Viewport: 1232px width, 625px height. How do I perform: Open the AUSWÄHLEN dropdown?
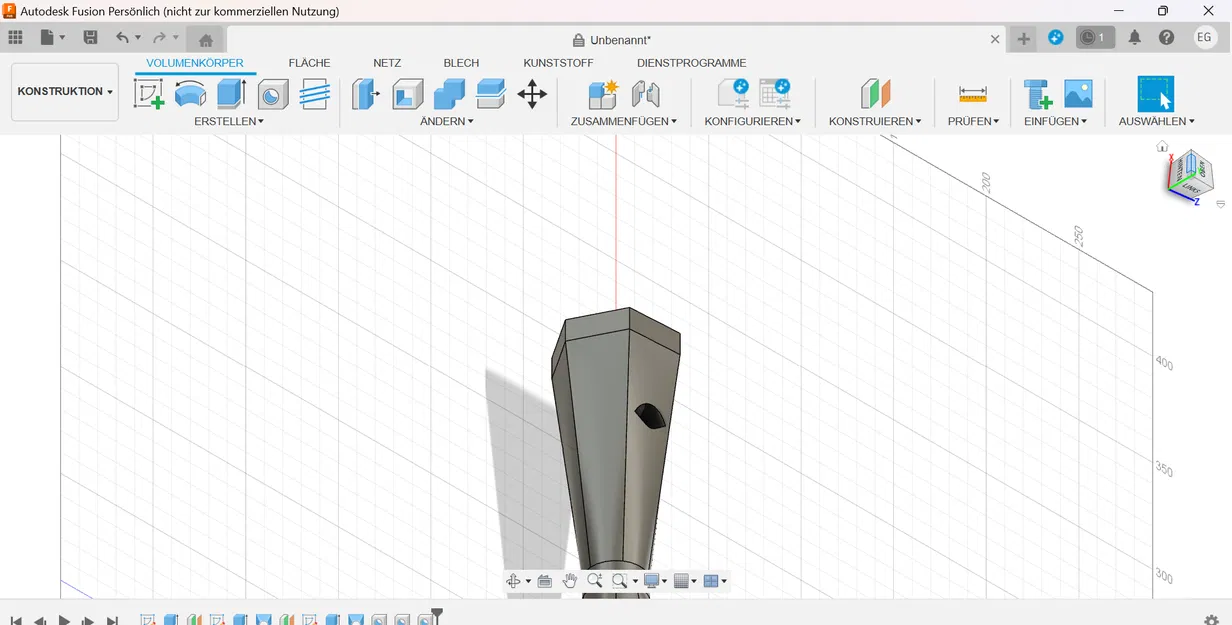[1157, 121]
